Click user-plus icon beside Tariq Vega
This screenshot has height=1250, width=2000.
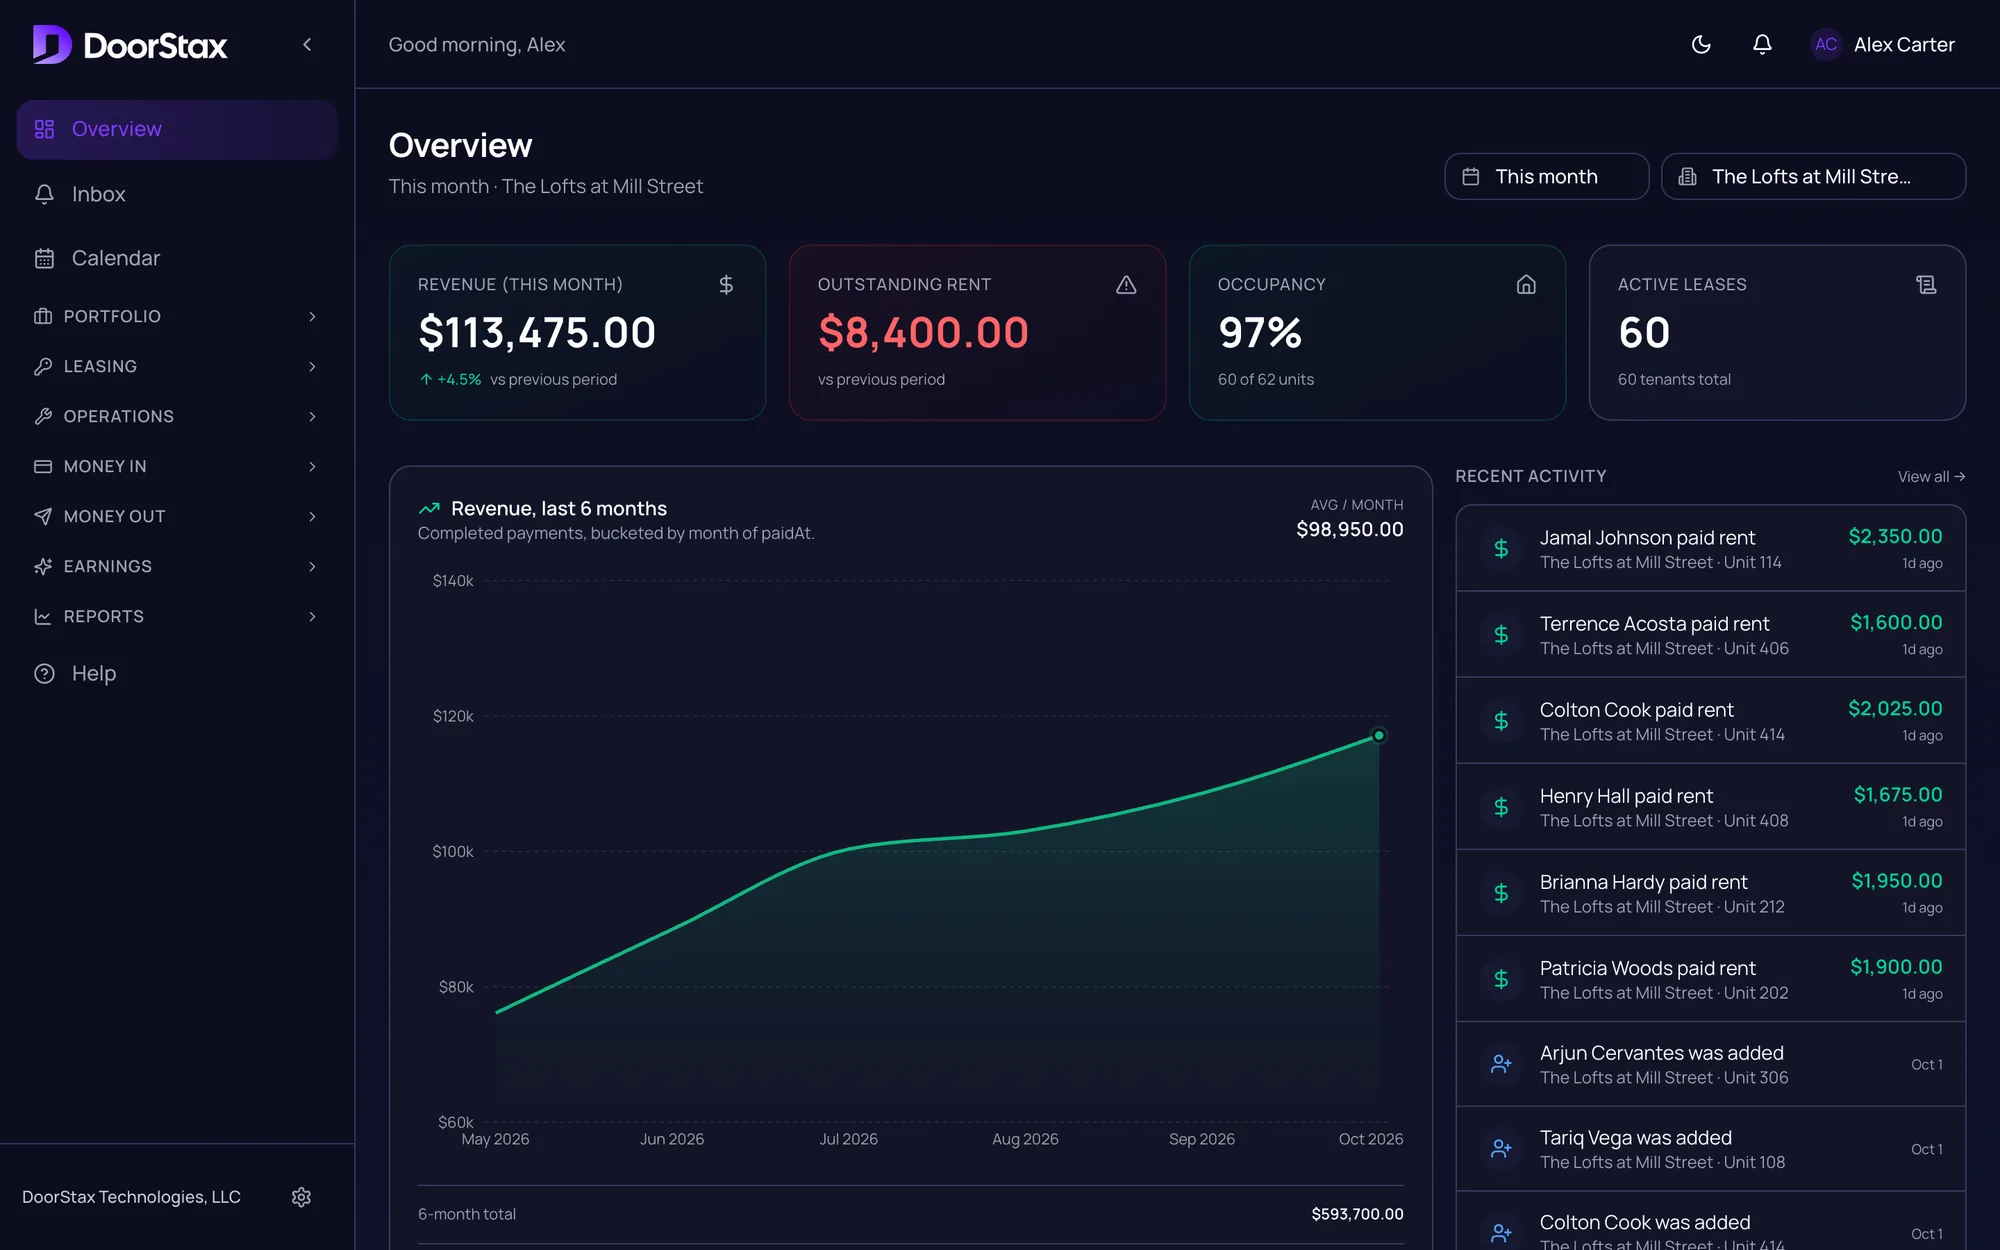pyautogui.click(x=1501, y=1149)
